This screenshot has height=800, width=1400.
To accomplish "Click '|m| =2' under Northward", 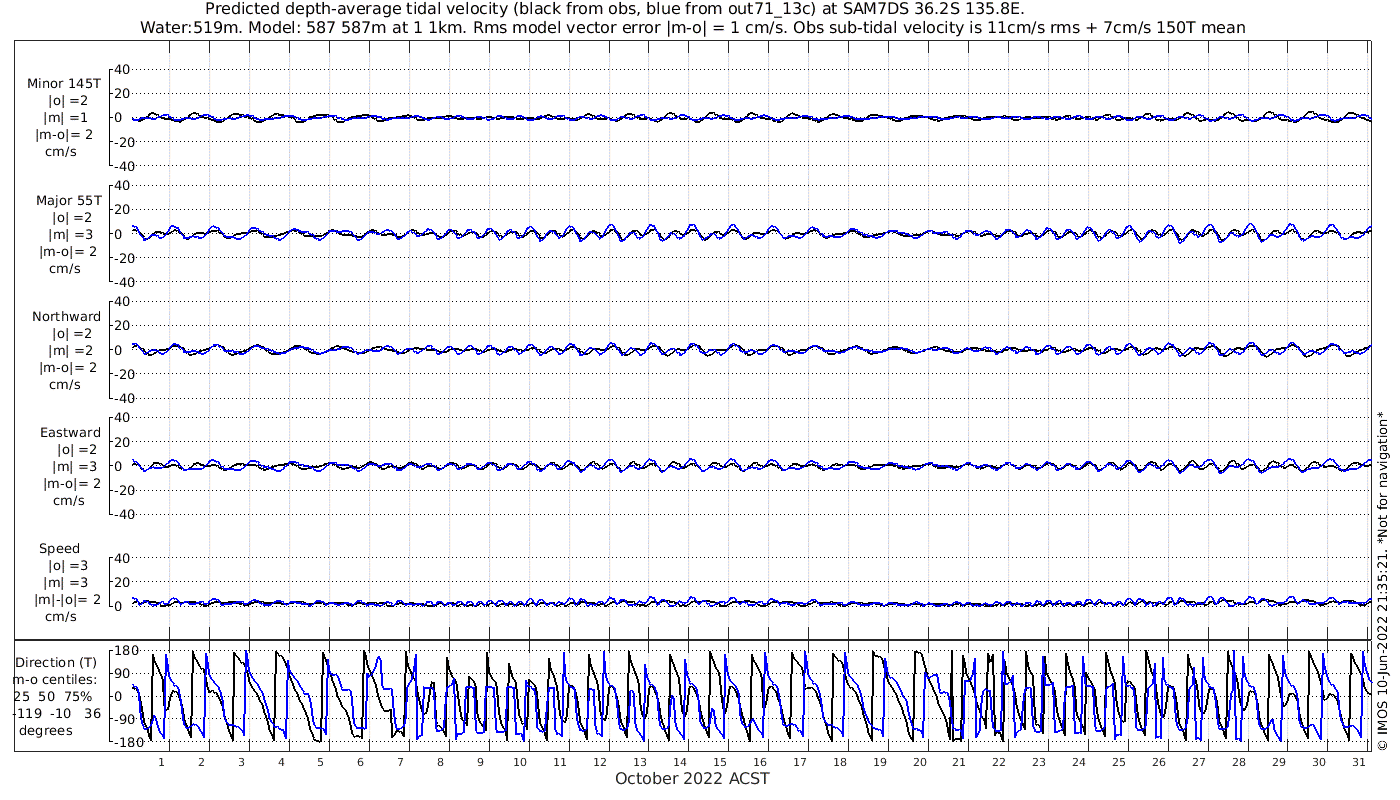I will coord(70,351).
